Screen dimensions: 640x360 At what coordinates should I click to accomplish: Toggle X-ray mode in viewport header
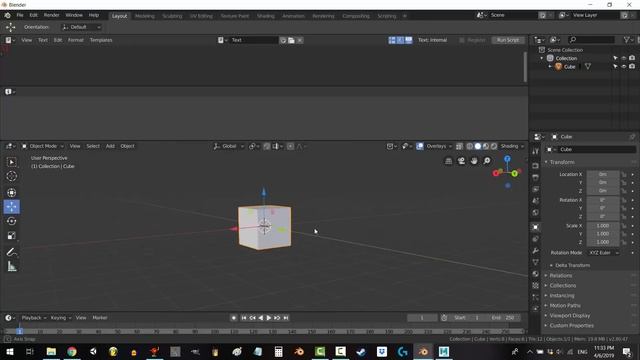459,146
